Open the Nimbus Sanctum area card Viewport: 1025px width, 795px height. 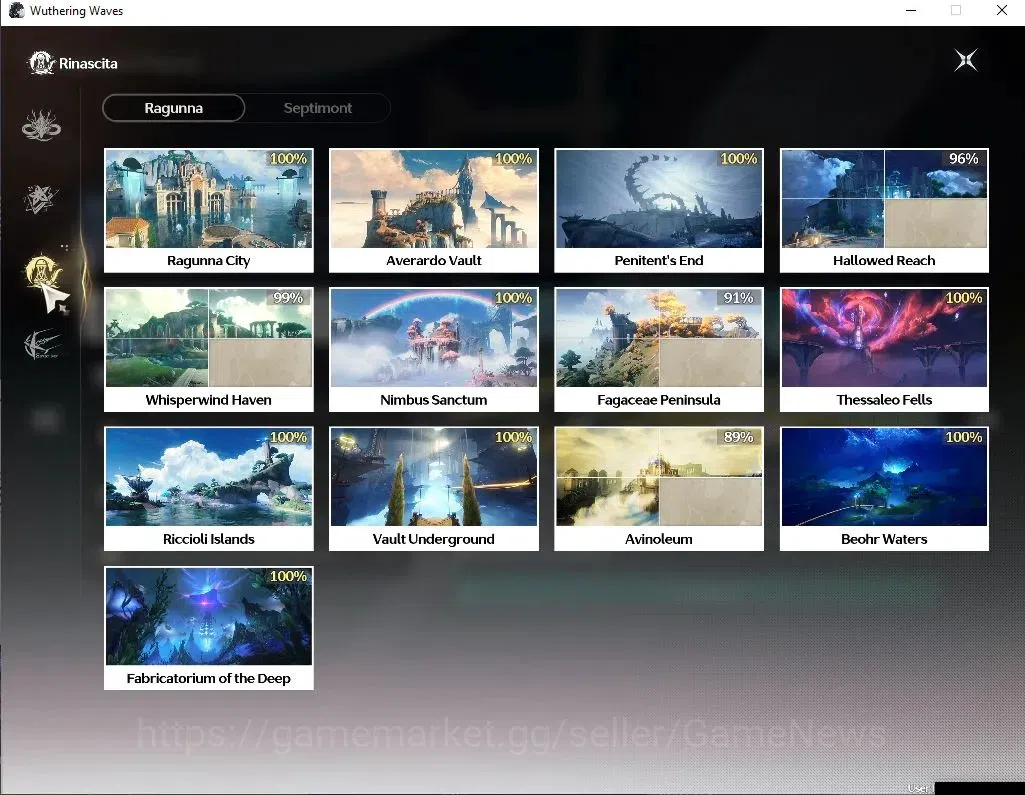point(433,350)
